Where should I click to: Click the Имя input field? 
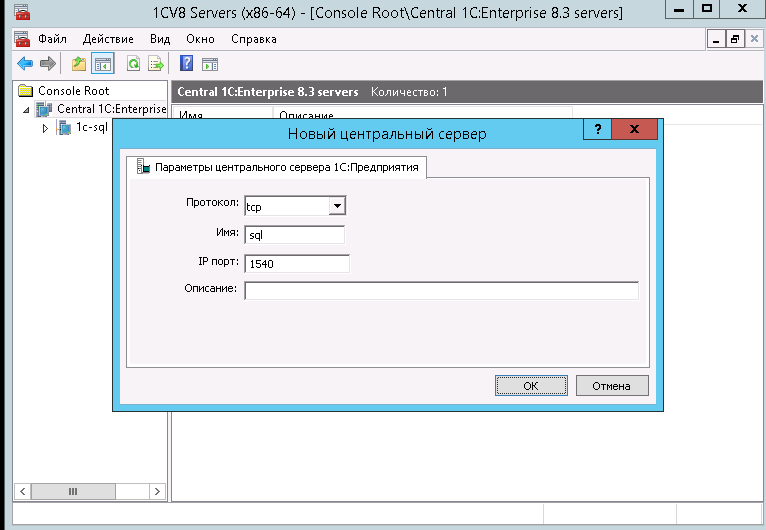294,235
